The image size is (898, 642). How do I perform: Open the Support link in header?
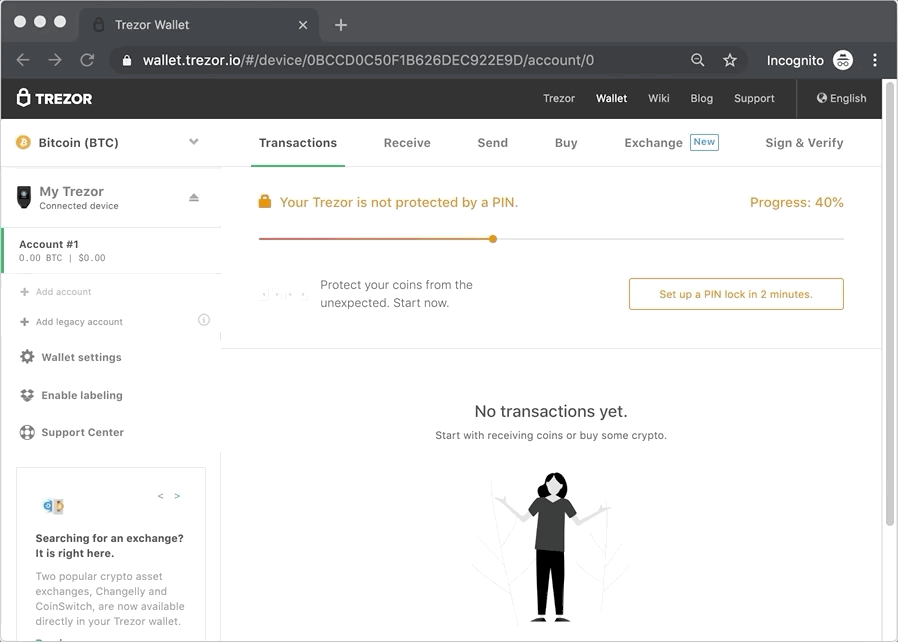click(754, 99)
